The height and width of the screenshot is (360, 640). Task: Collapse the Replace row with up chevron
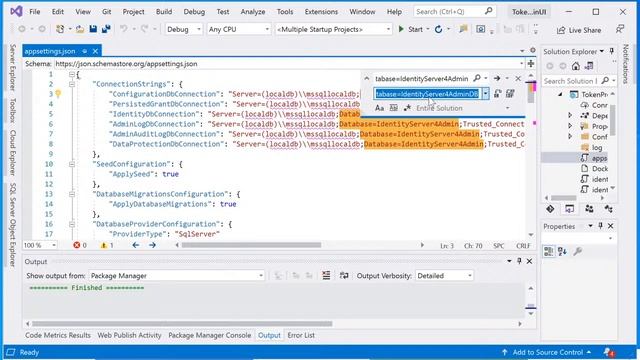coord(367,78)
